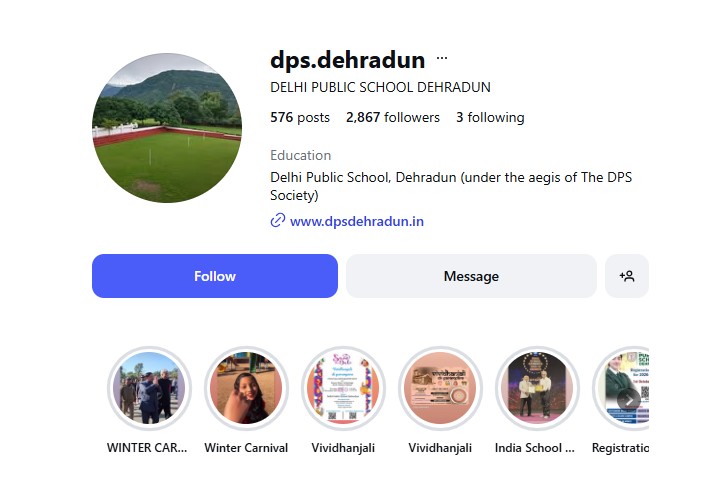This screenshot has width=728, height=485.
Task: Open the Winter Carnival highlight with girl
Action: 246,388
